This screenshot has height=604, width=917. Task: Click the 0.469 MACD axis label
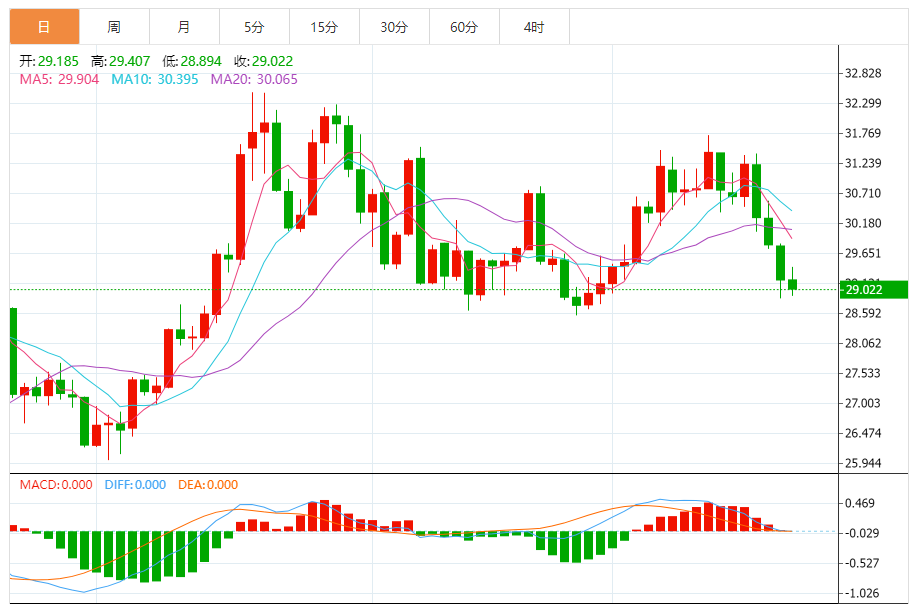860,503
